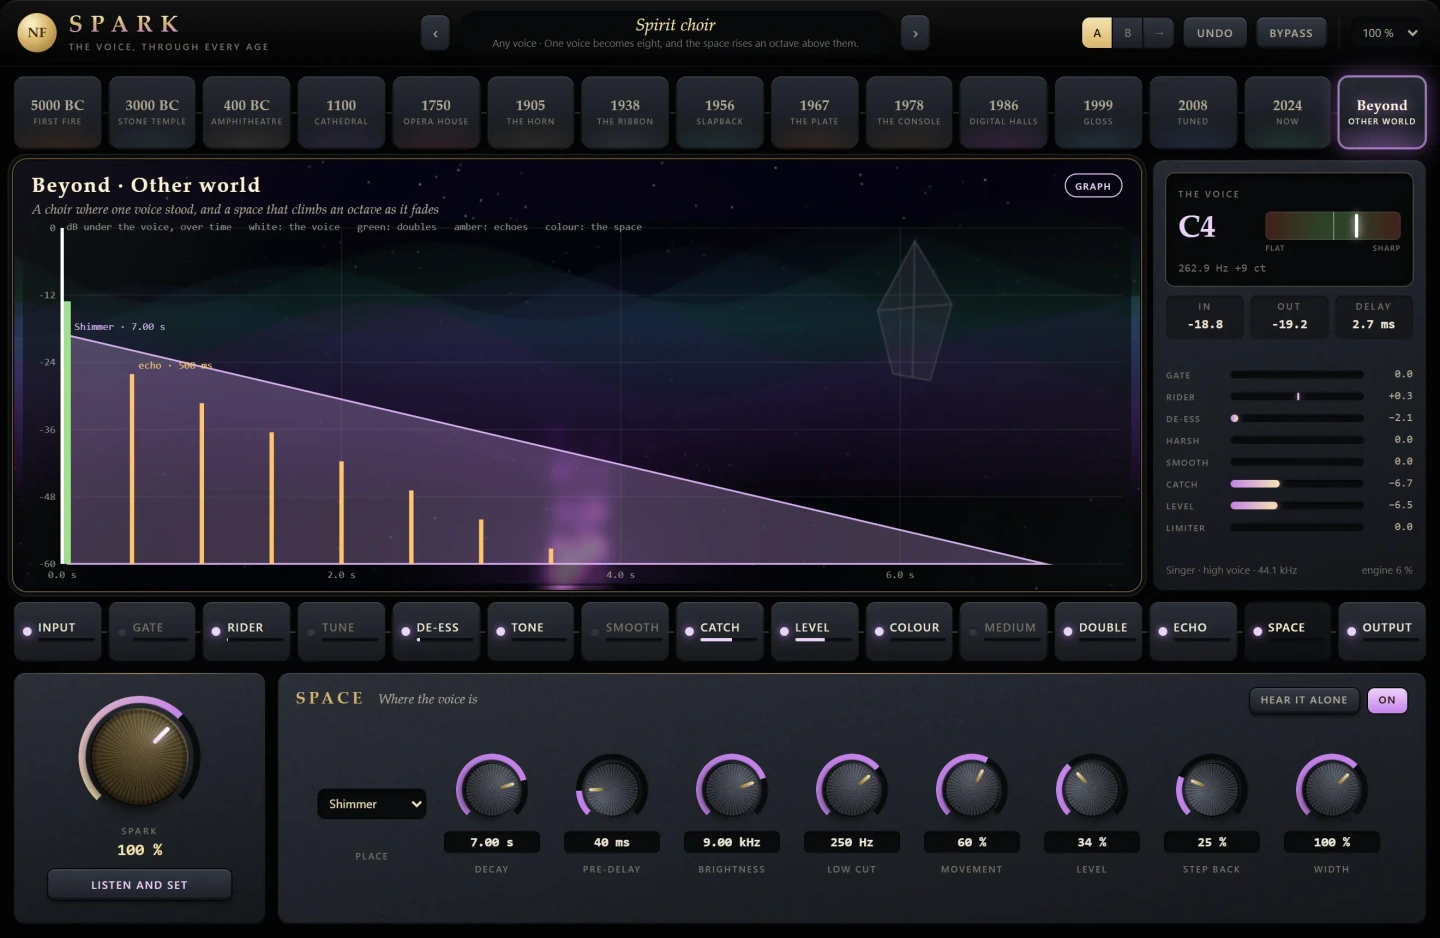Click the LISTEN AND SET button
This screenshot has width=1440, height=938.
(x=139, y=885)
